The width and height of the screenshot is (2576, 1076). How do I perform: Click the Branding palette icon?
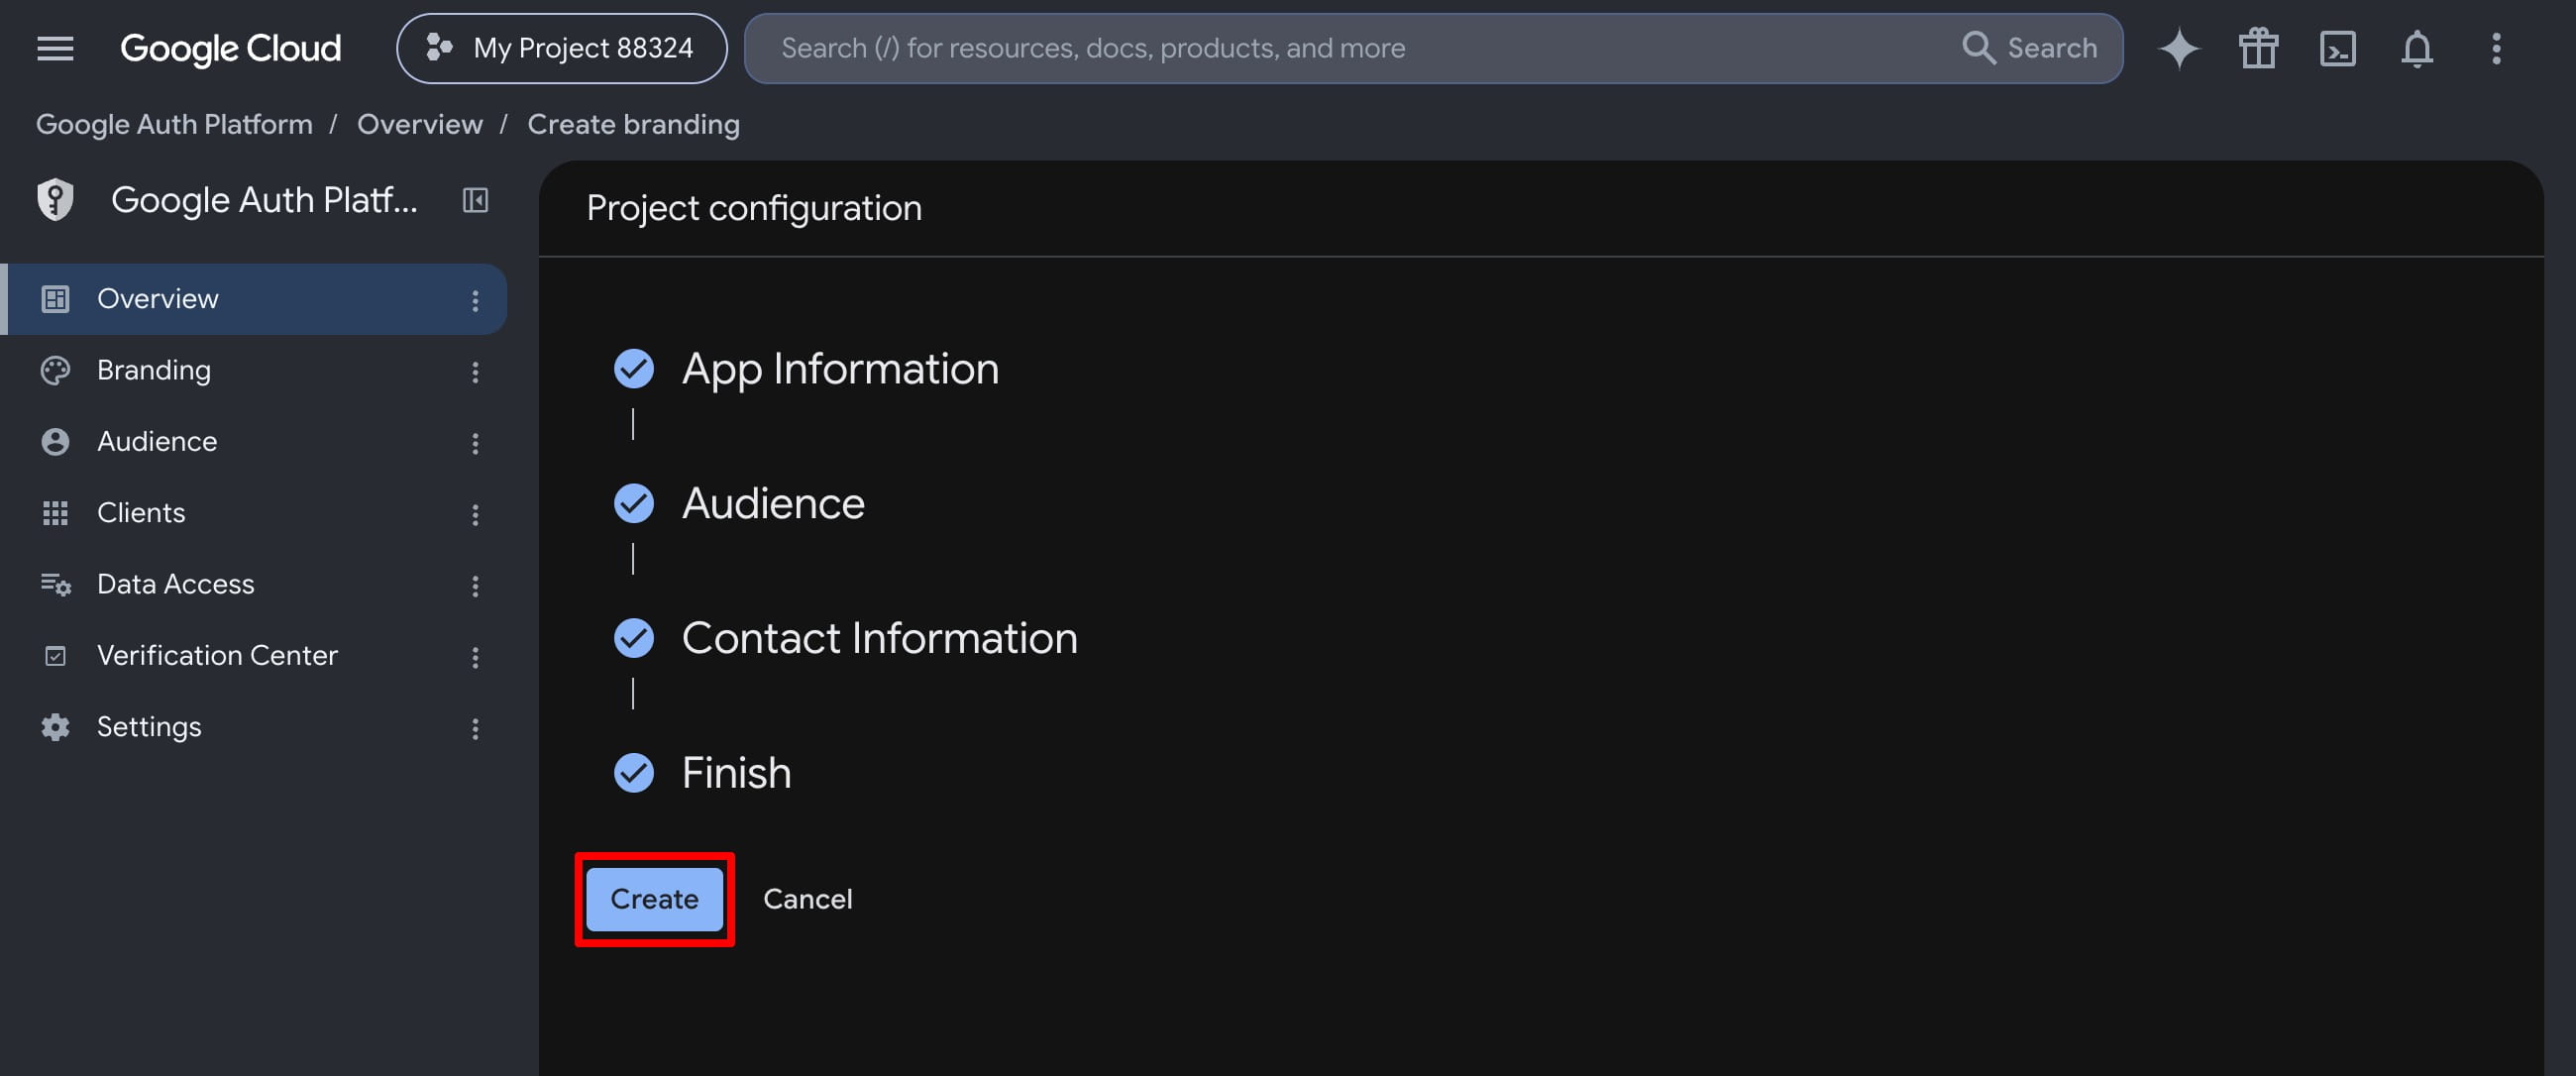coord(55,370)
